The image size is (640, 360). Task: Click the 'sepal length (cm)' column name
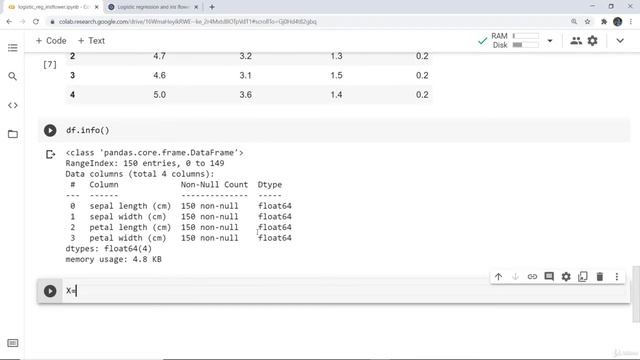tap(130, 206)
